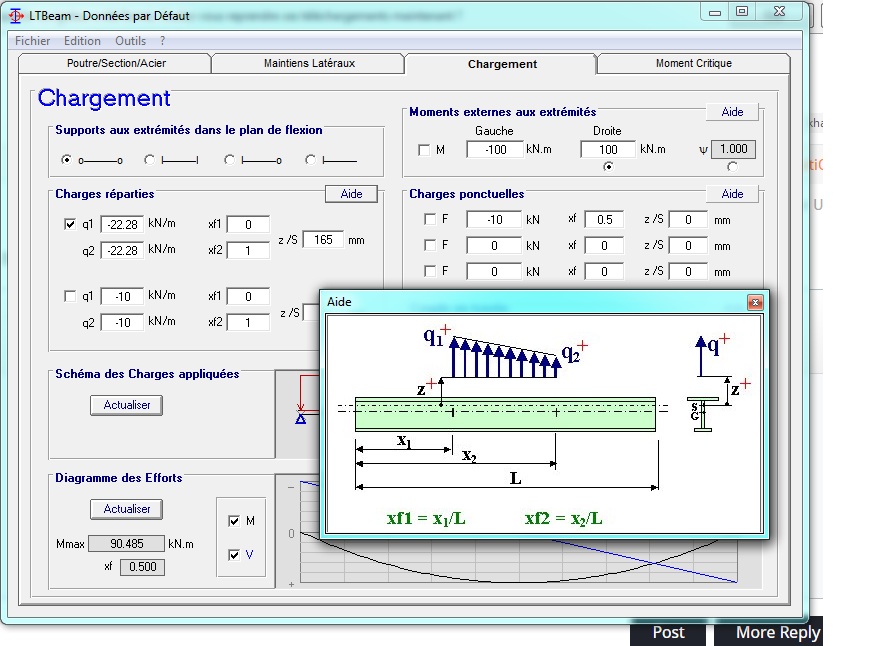Click z/S field showing 165

point(323,240)
